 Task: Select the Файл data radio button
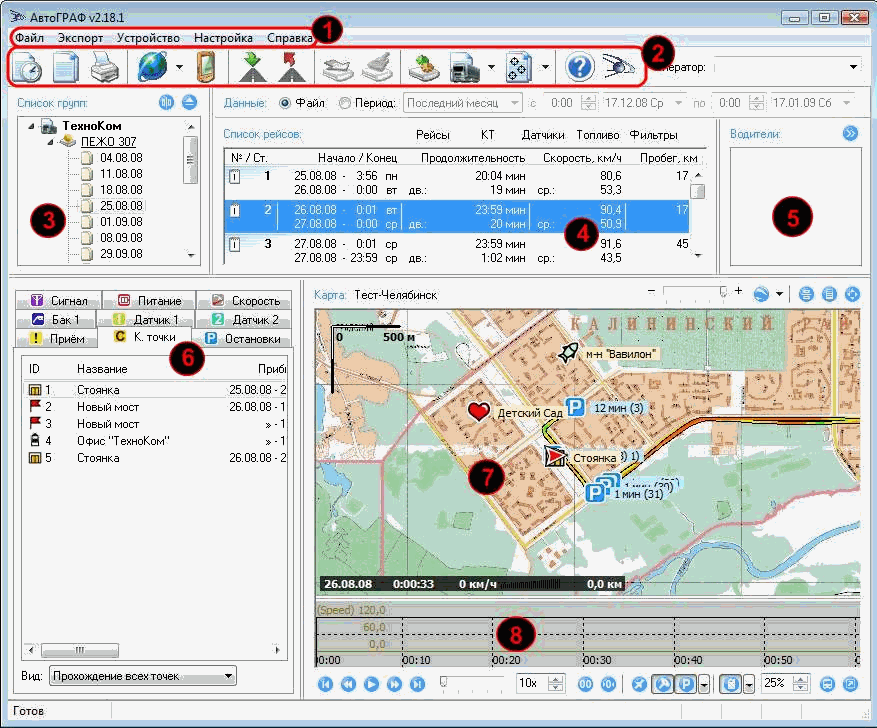(x=285, y=103)
